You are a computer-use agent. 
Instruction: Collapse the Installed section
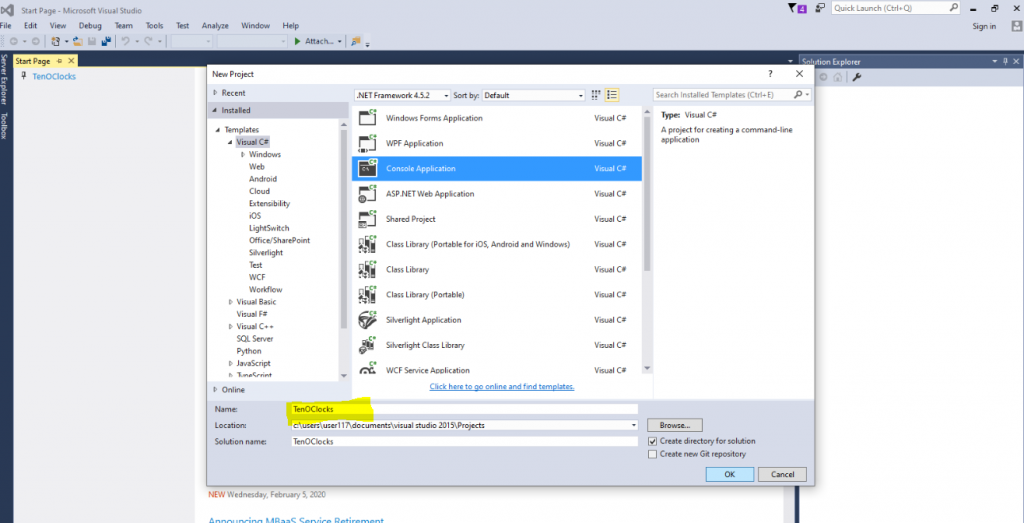tap(216, 110)
